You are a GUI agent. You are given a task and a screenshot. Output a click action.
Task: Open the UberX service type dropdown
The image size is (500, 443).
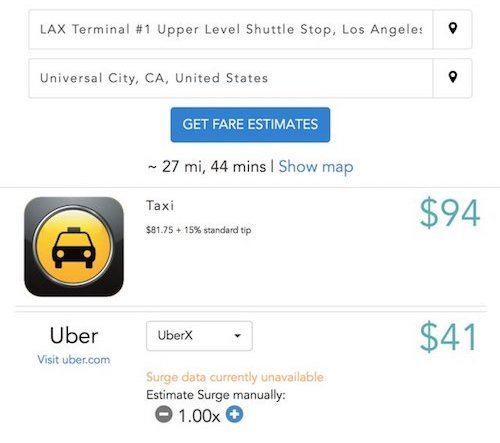tap(199, 336)
